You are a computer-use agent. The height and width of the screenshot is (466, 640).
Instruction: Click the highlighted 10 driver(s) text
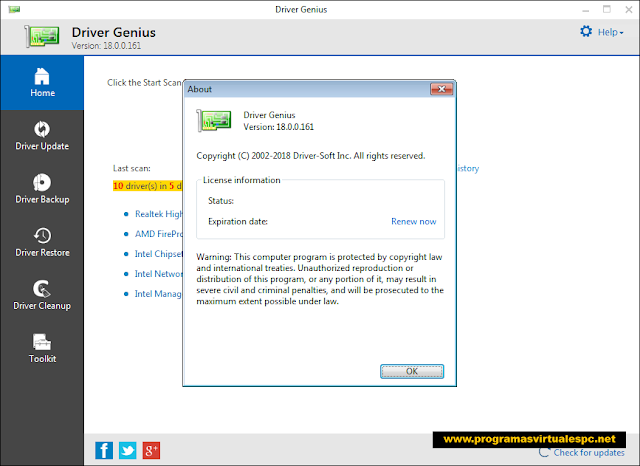[148, 186]
